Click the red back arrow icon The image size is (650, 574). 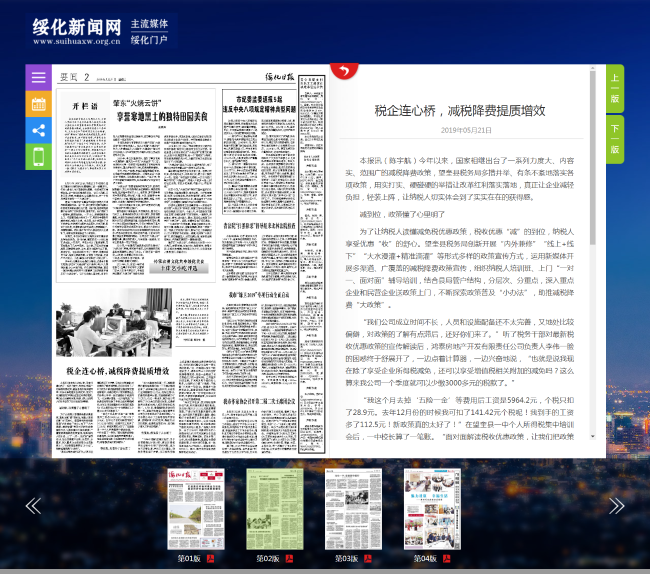click(344, 72)
